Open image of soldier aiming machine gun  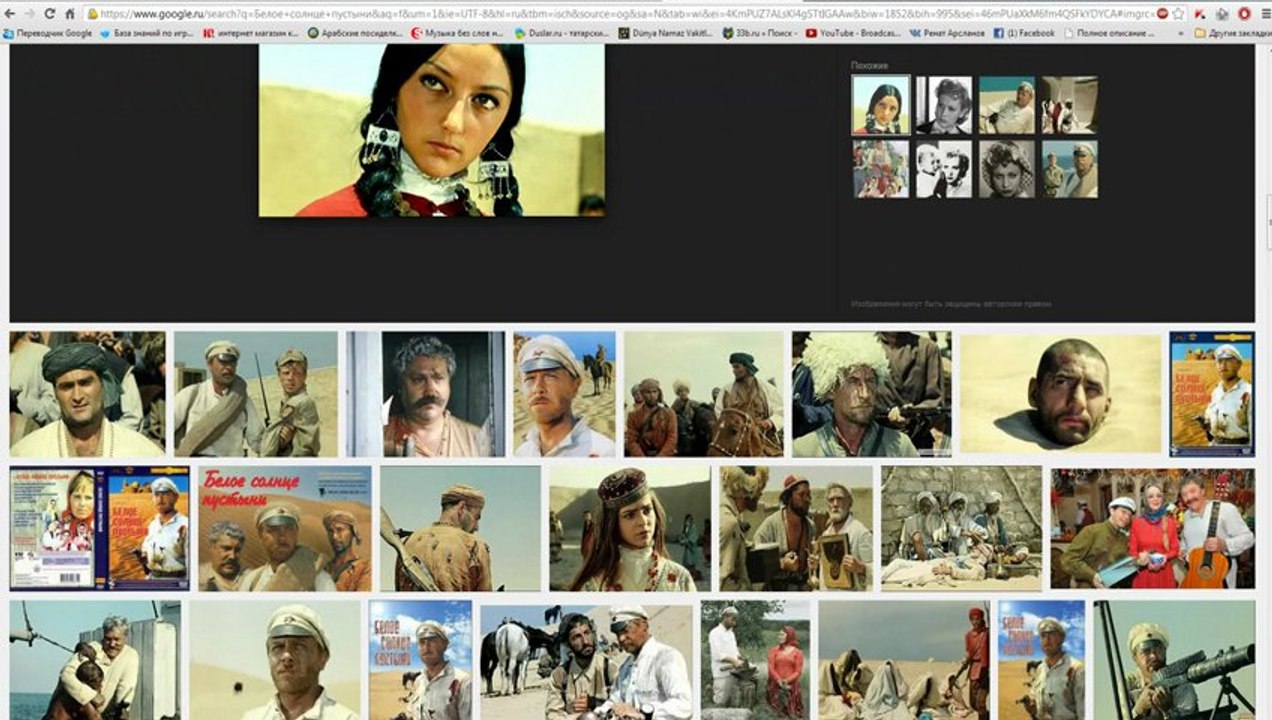(x=1174, y=660)
